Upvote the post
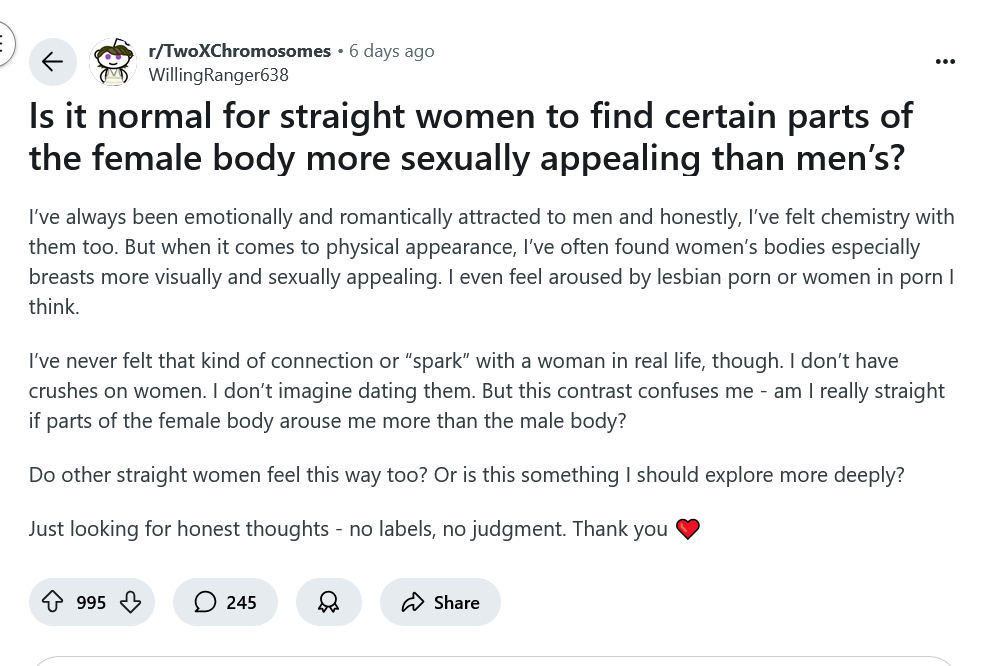 click(52, 602)
